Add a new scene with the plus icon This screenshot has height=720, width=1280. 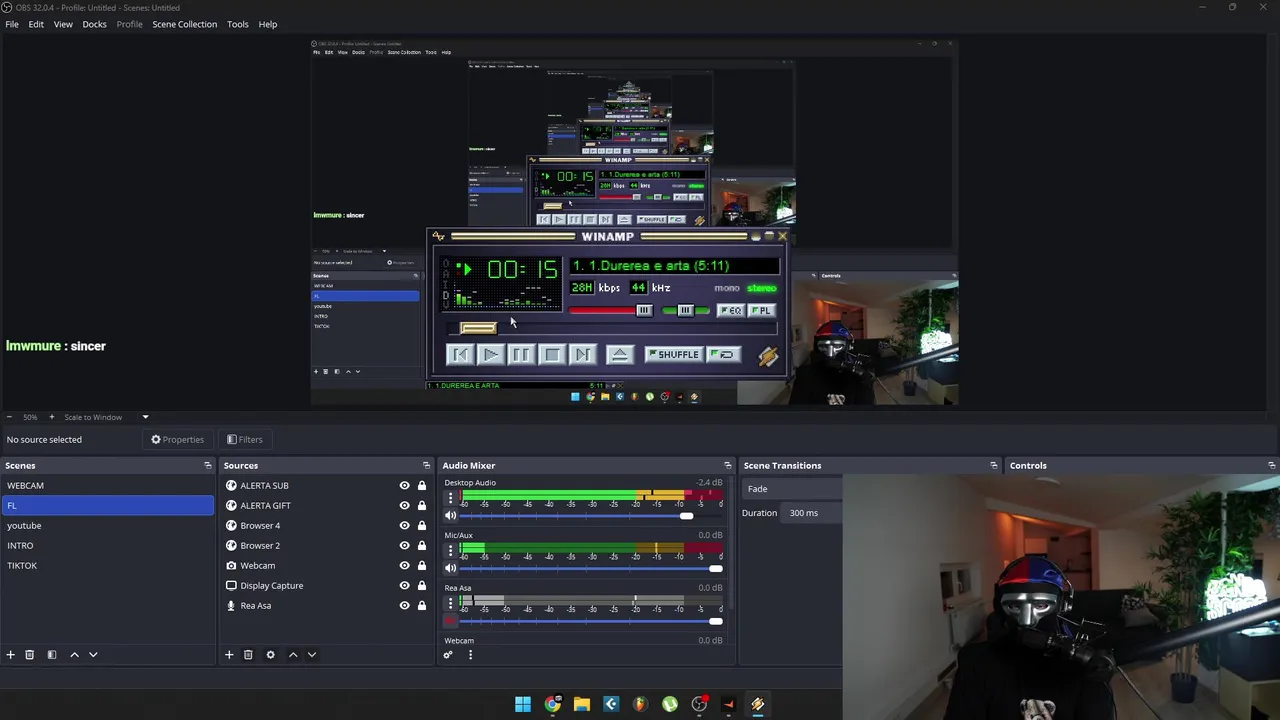click(10, 654)
